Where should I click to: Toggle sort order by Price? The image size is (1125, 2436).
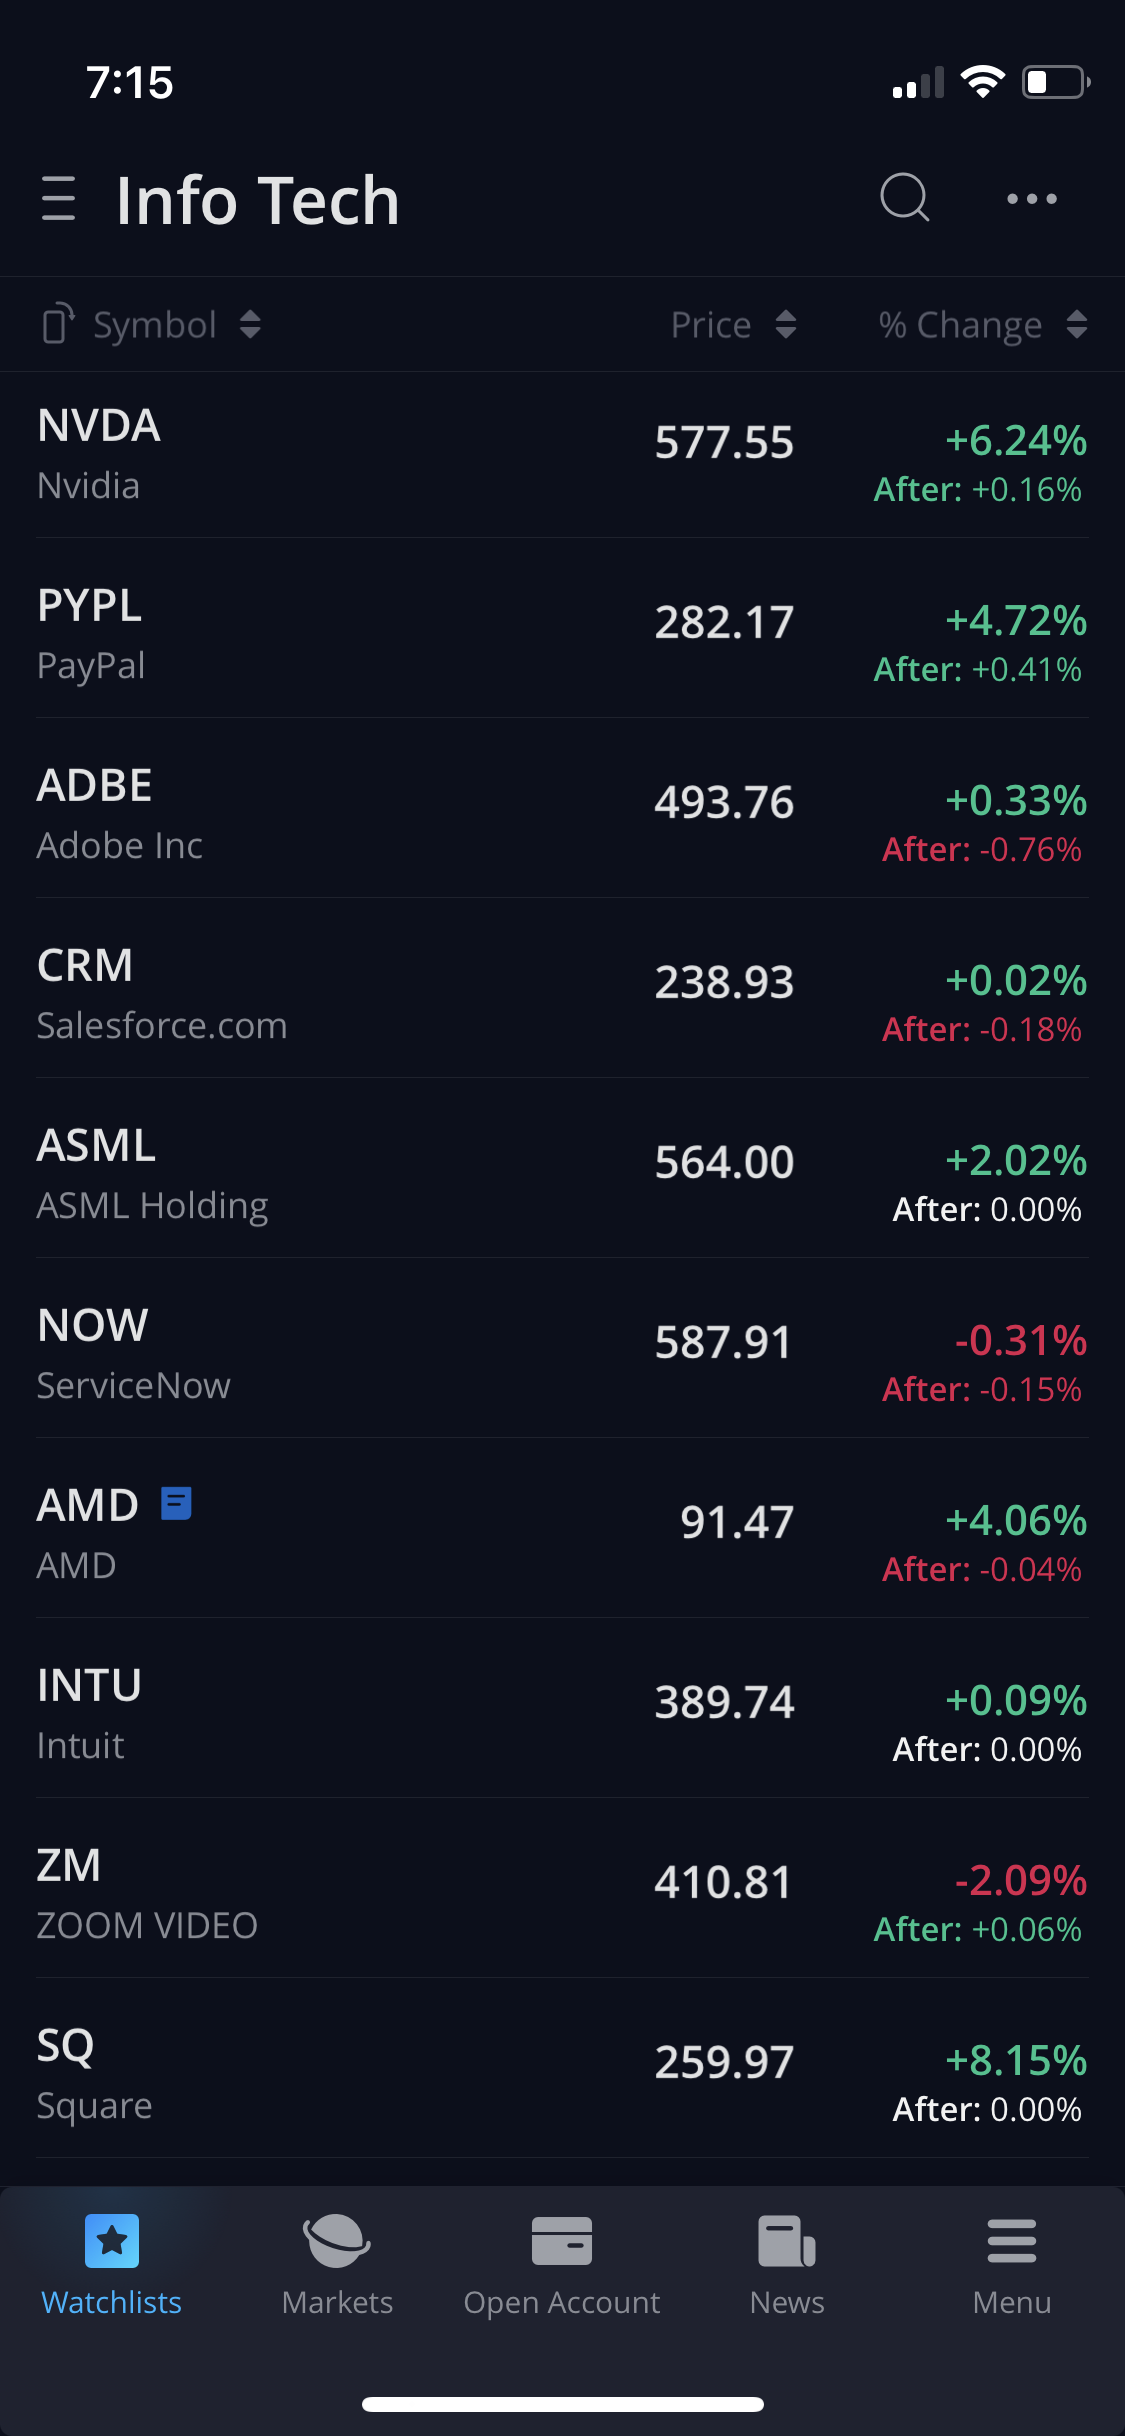[733, 324]
